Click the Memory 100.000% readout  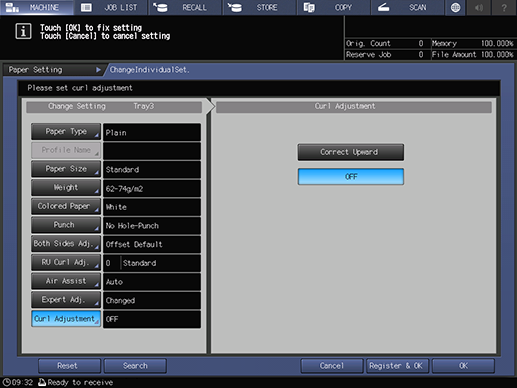[x=473, y=43]
